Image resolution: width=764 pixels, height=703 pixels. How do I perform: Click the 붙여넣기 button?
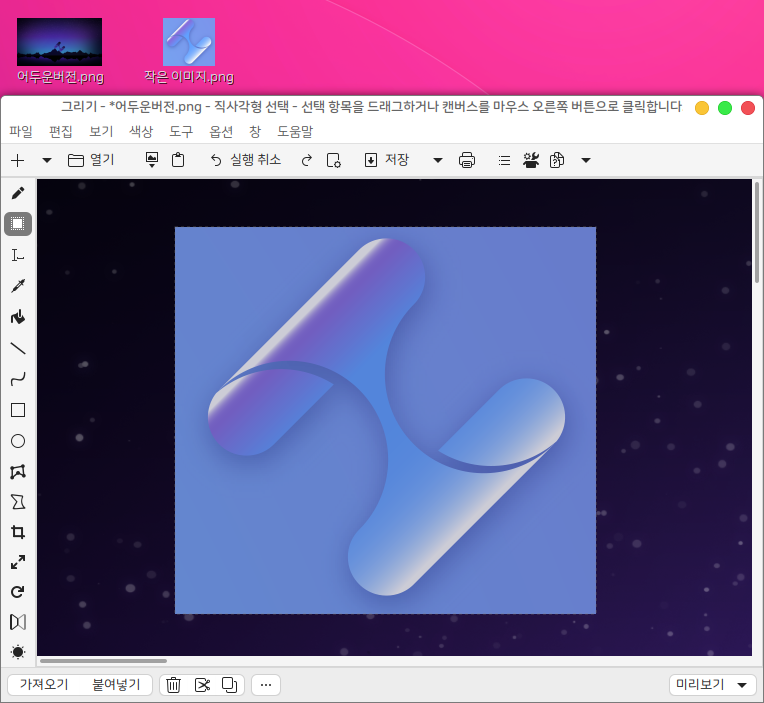tap(116, 685)
